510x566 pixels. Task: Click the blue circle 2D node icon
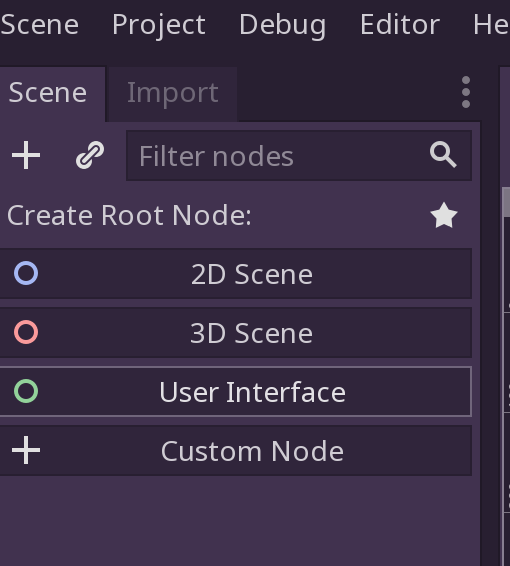click(x=26, y=273)
